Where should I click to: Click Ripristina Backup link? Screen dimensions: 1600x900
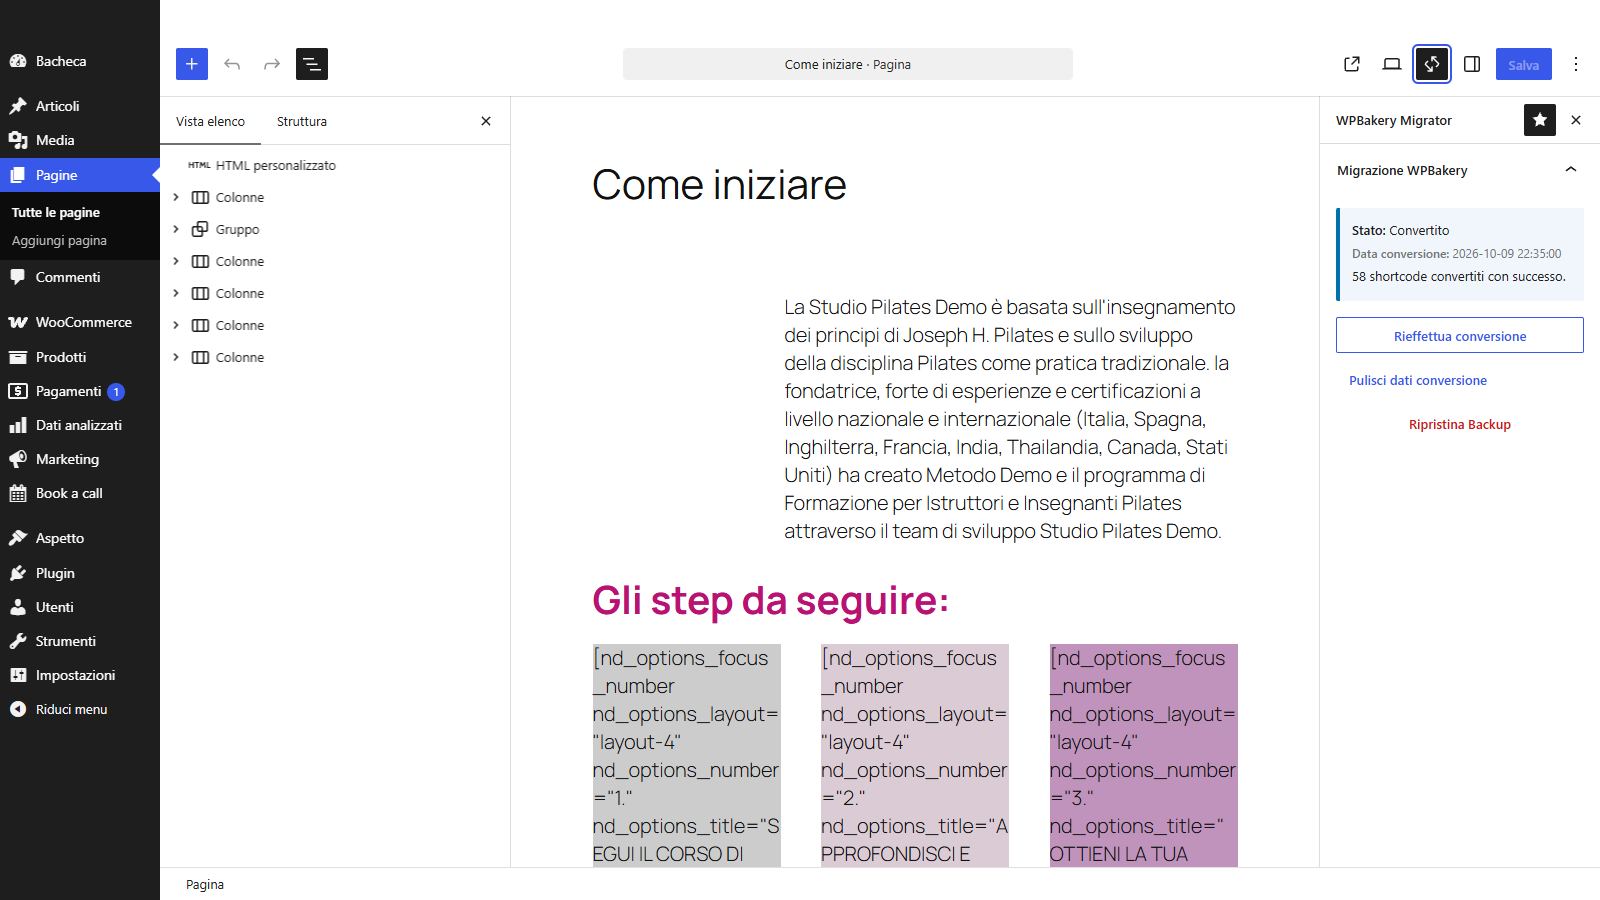tap(1460, 424)
